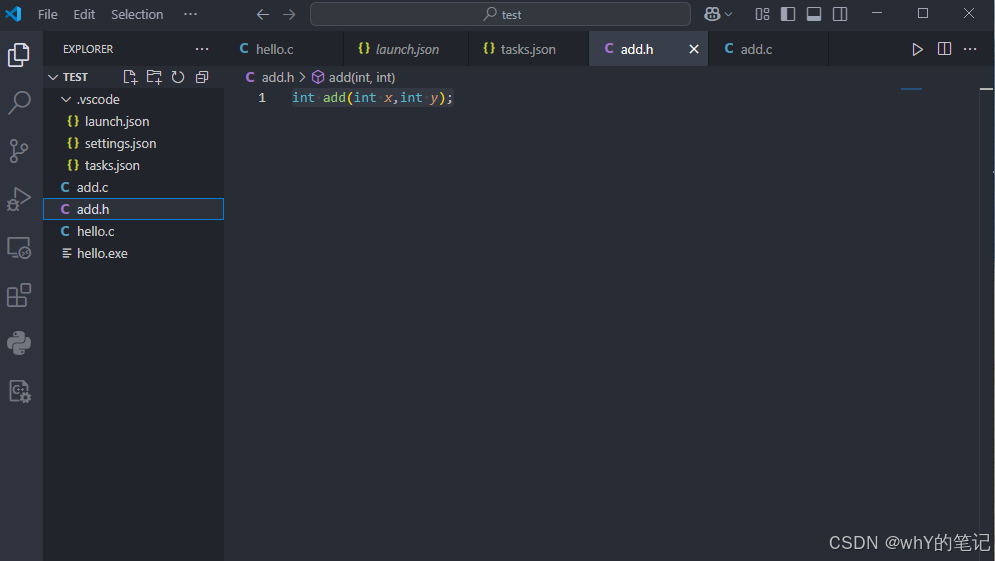Create a new file in TEST folder
995x561 pixels.
(x=130, y=77)
